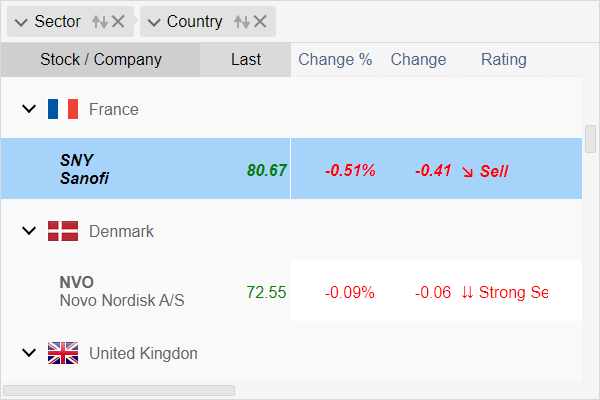Image resolution: width=600 pixels, height=400 pixels.
Task: Click the France flag icon
Action: coord(62,109)
